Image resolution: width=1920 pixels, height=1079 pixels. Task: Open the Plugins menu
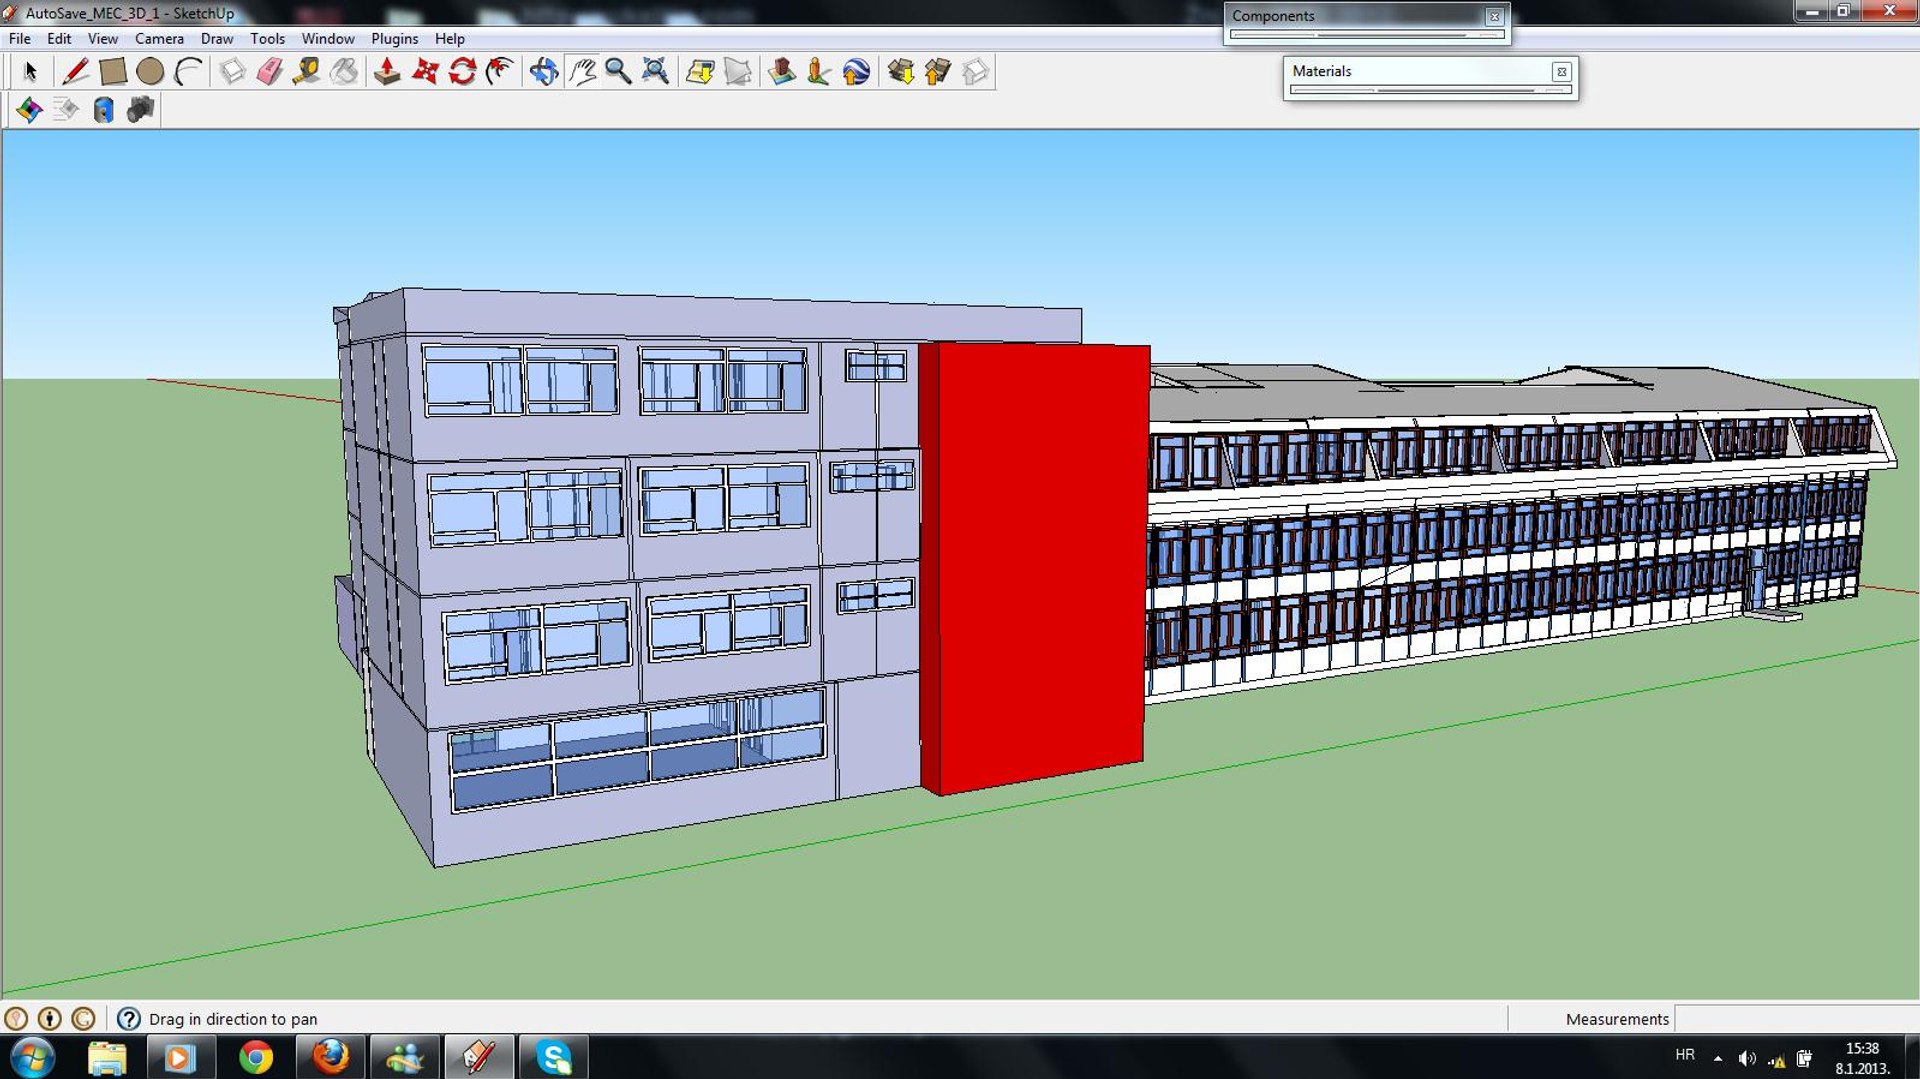click(394, 39)
